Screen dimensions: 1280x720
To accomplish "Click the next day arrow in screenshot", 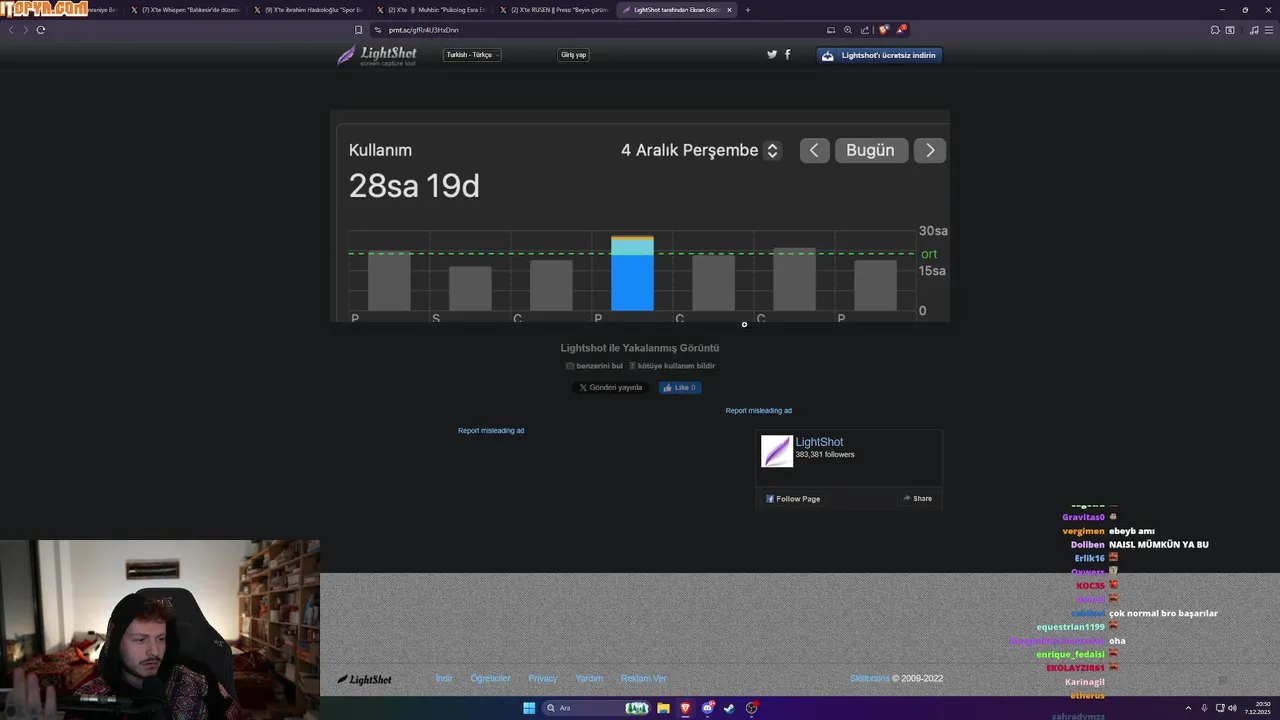I will click(x=930, y=150).
